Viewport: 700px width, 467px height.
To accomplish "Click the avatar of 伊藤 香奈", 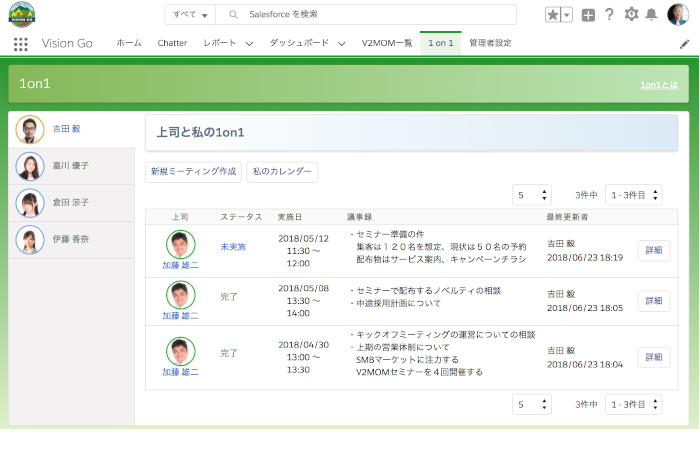I will click(x=30, y=240).
